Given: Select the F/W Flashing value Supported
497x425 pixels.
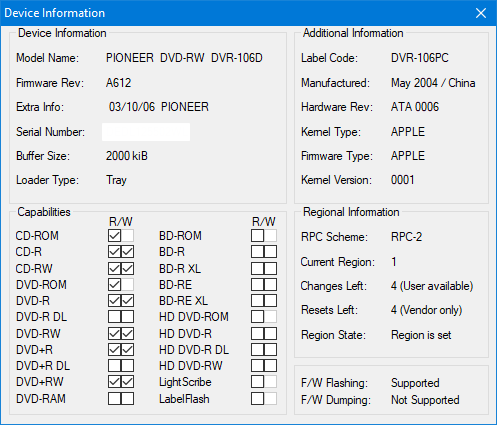Looking at the screenshot, I should pyautogui.click(x=415, y=383).
